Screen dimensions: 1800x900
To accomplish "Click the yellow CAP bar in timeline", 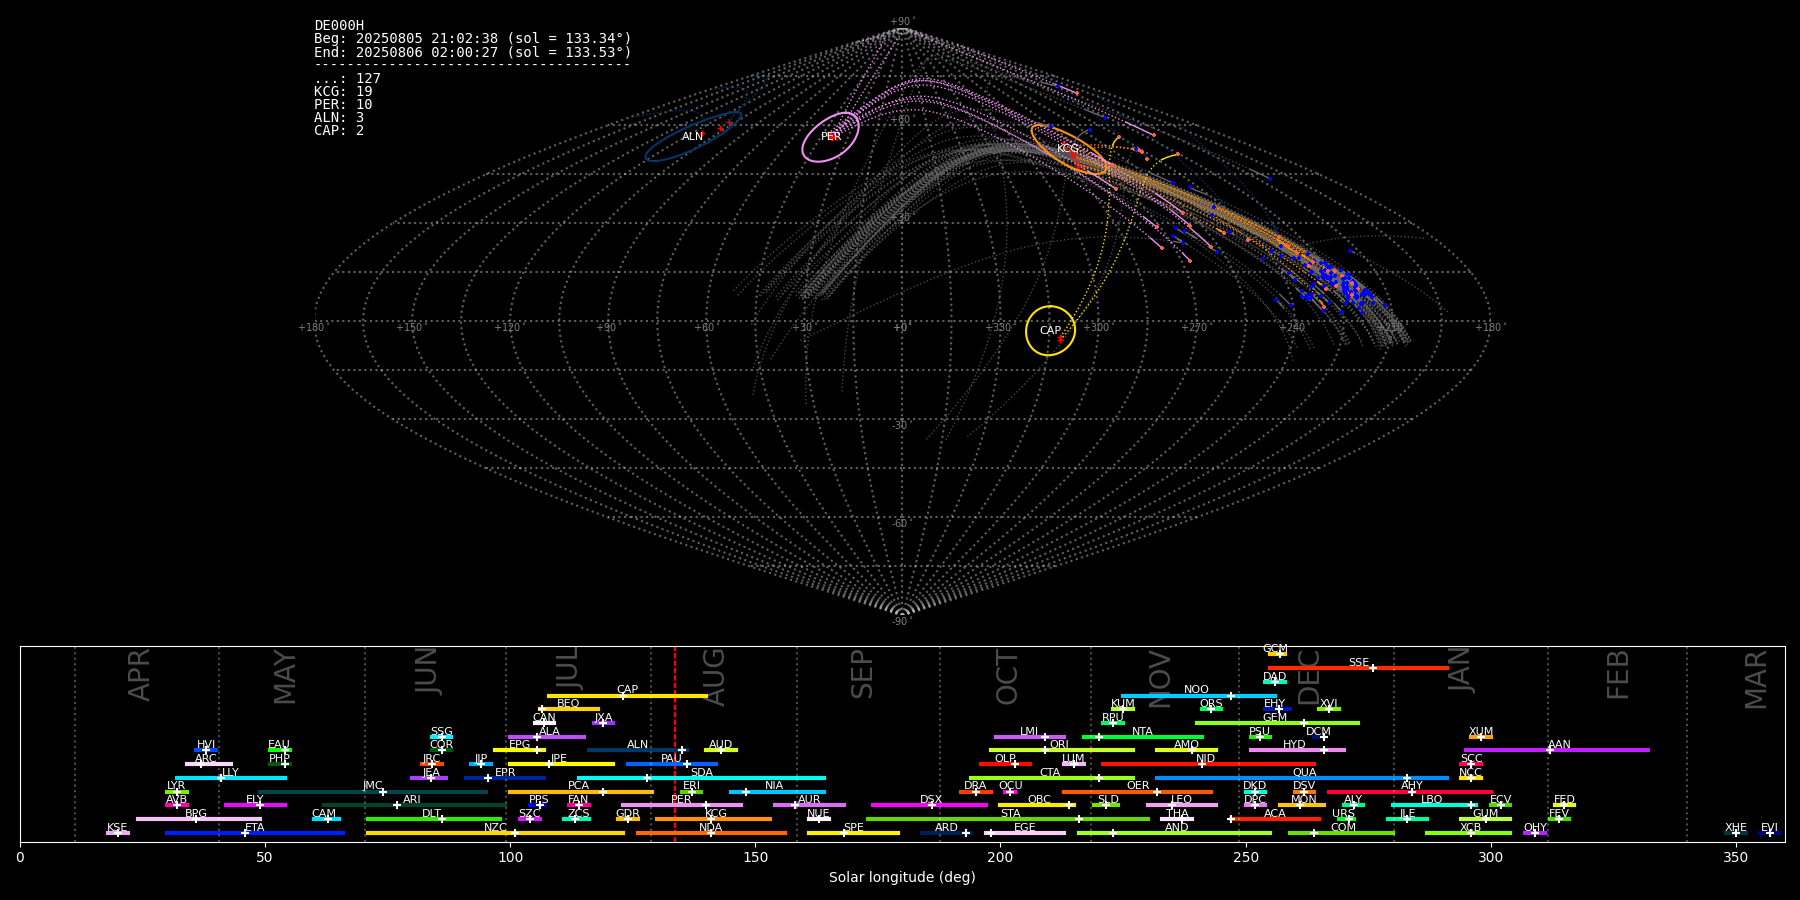I will click(627, 696).
